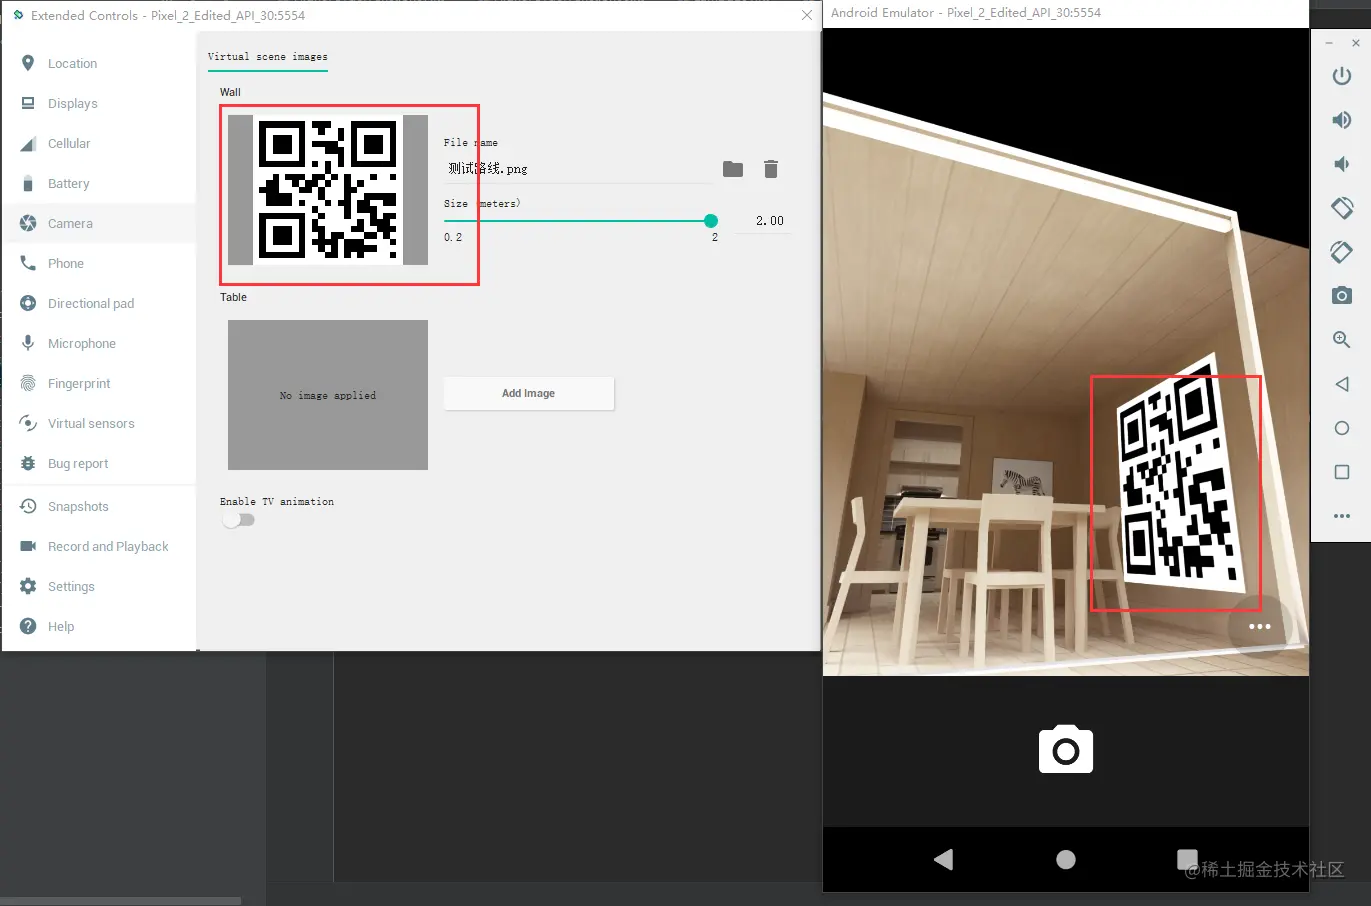Screen dimensions: 1371x906
Task: Tap the camera shutter button in emulator
Action: (x=1066, y=750)
